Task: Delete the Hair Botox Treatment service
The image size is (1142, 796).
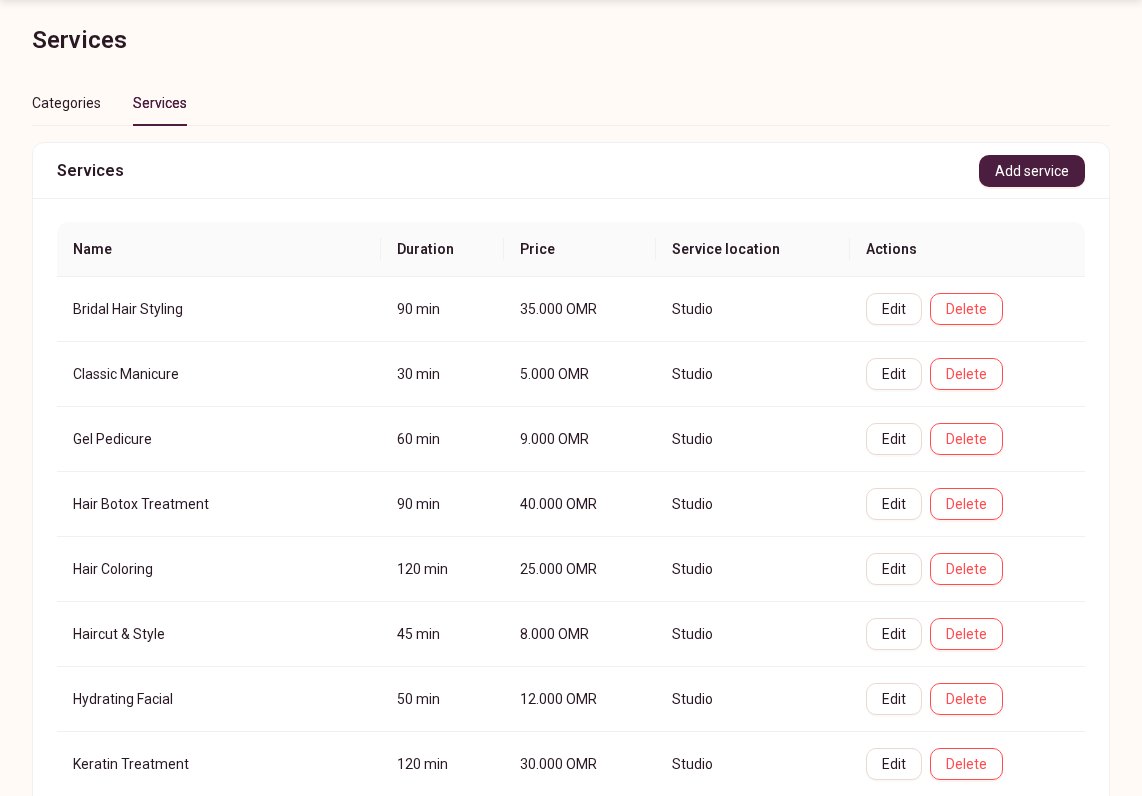Action: 966,504
